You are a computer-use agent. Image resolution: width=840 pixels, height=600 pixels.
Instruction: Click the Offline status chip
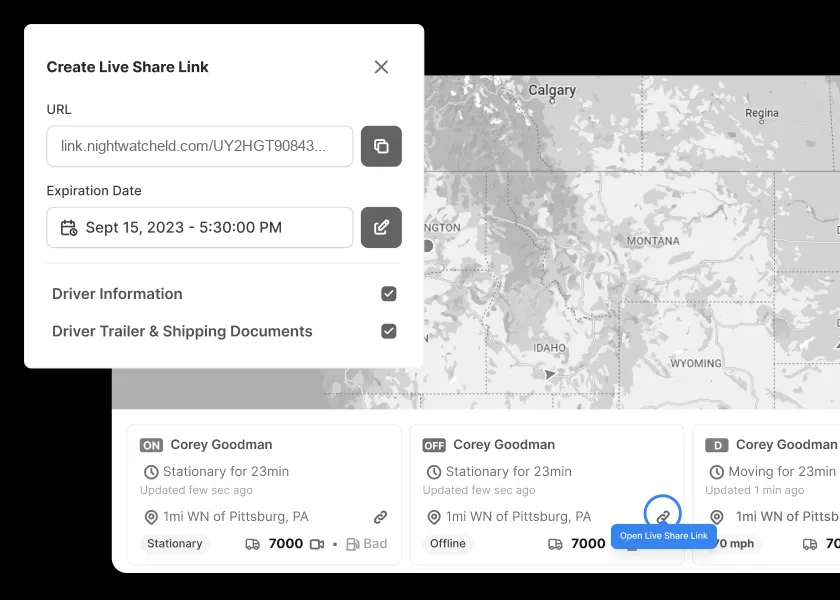448,544
